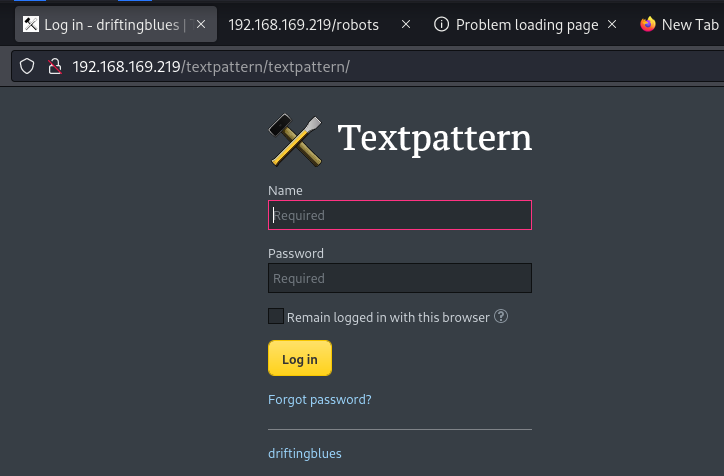Open the insecure connection padlock icon
The height and width of the screenshot is (476, 724).
point(55,66)
